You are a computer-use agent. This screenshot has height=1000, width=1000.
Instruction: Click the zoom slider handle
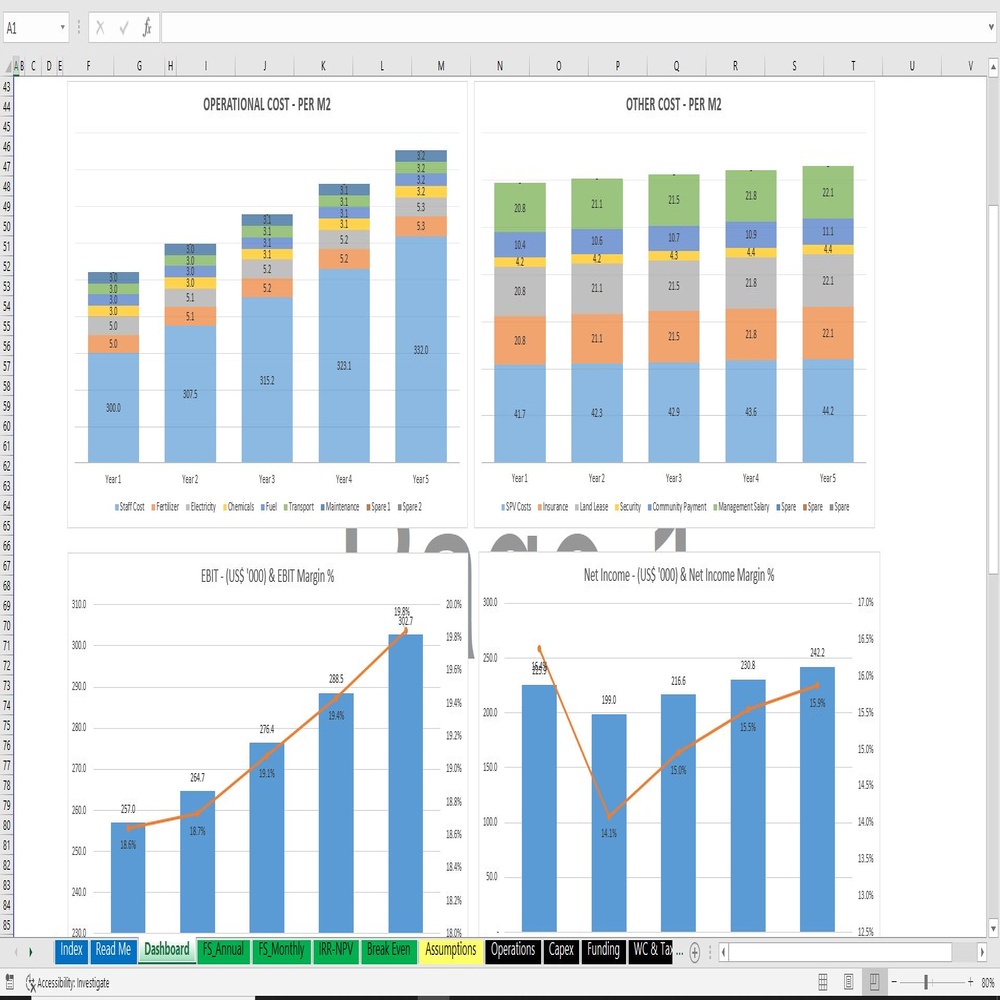coord(926,982)
